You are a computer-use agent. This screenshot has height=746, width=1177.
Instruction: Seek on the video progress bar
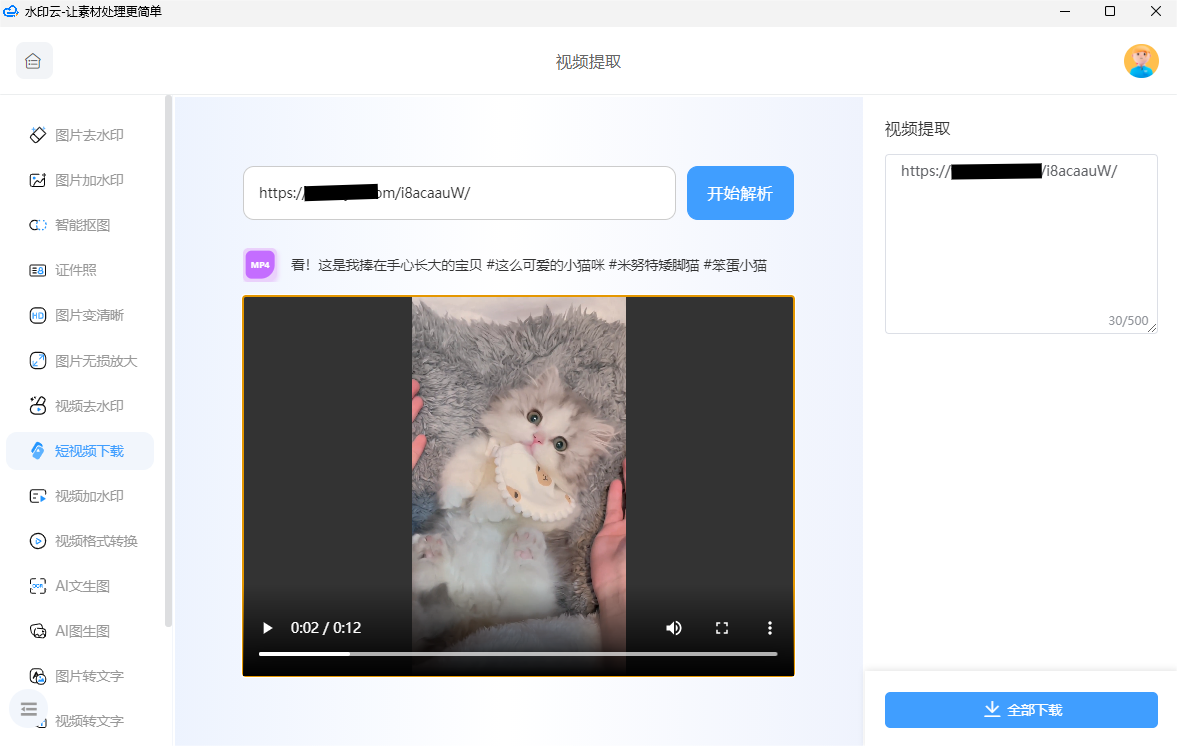click(x=518, y=654)
